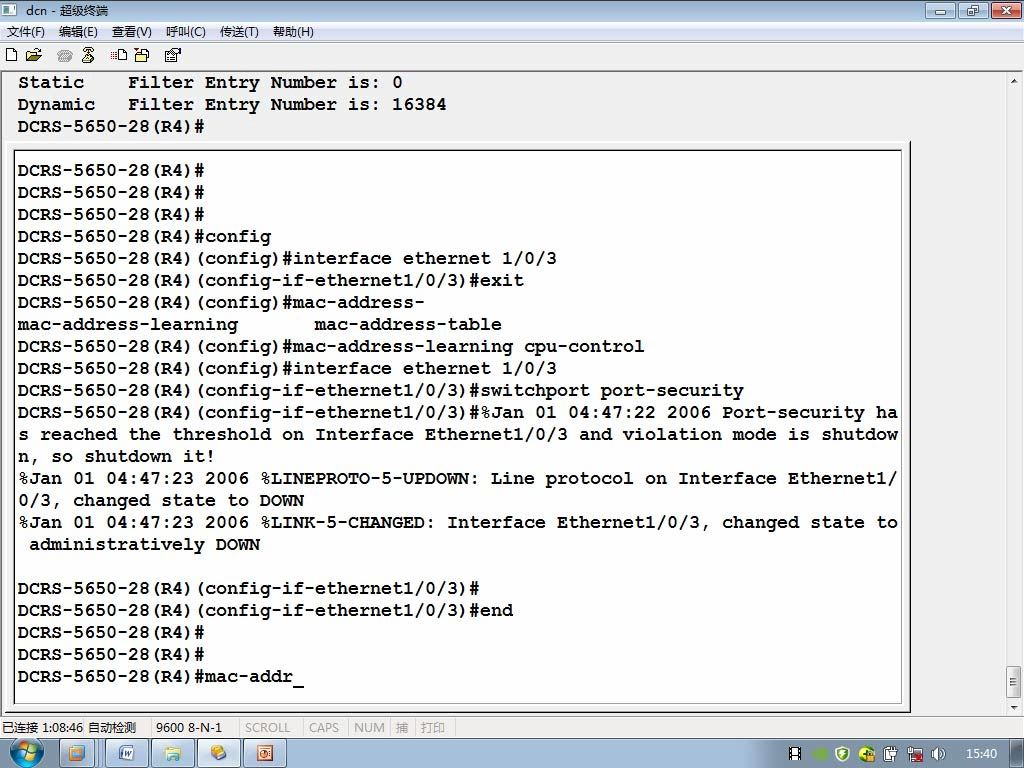The height and width of the screenshot is (768, 1024).
Task: Open the 帮助(H) menu
Action: [x=293, y=31]
